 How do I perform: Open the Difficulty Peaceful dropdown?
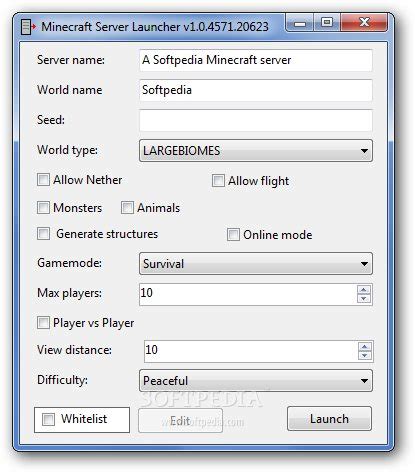256,381
